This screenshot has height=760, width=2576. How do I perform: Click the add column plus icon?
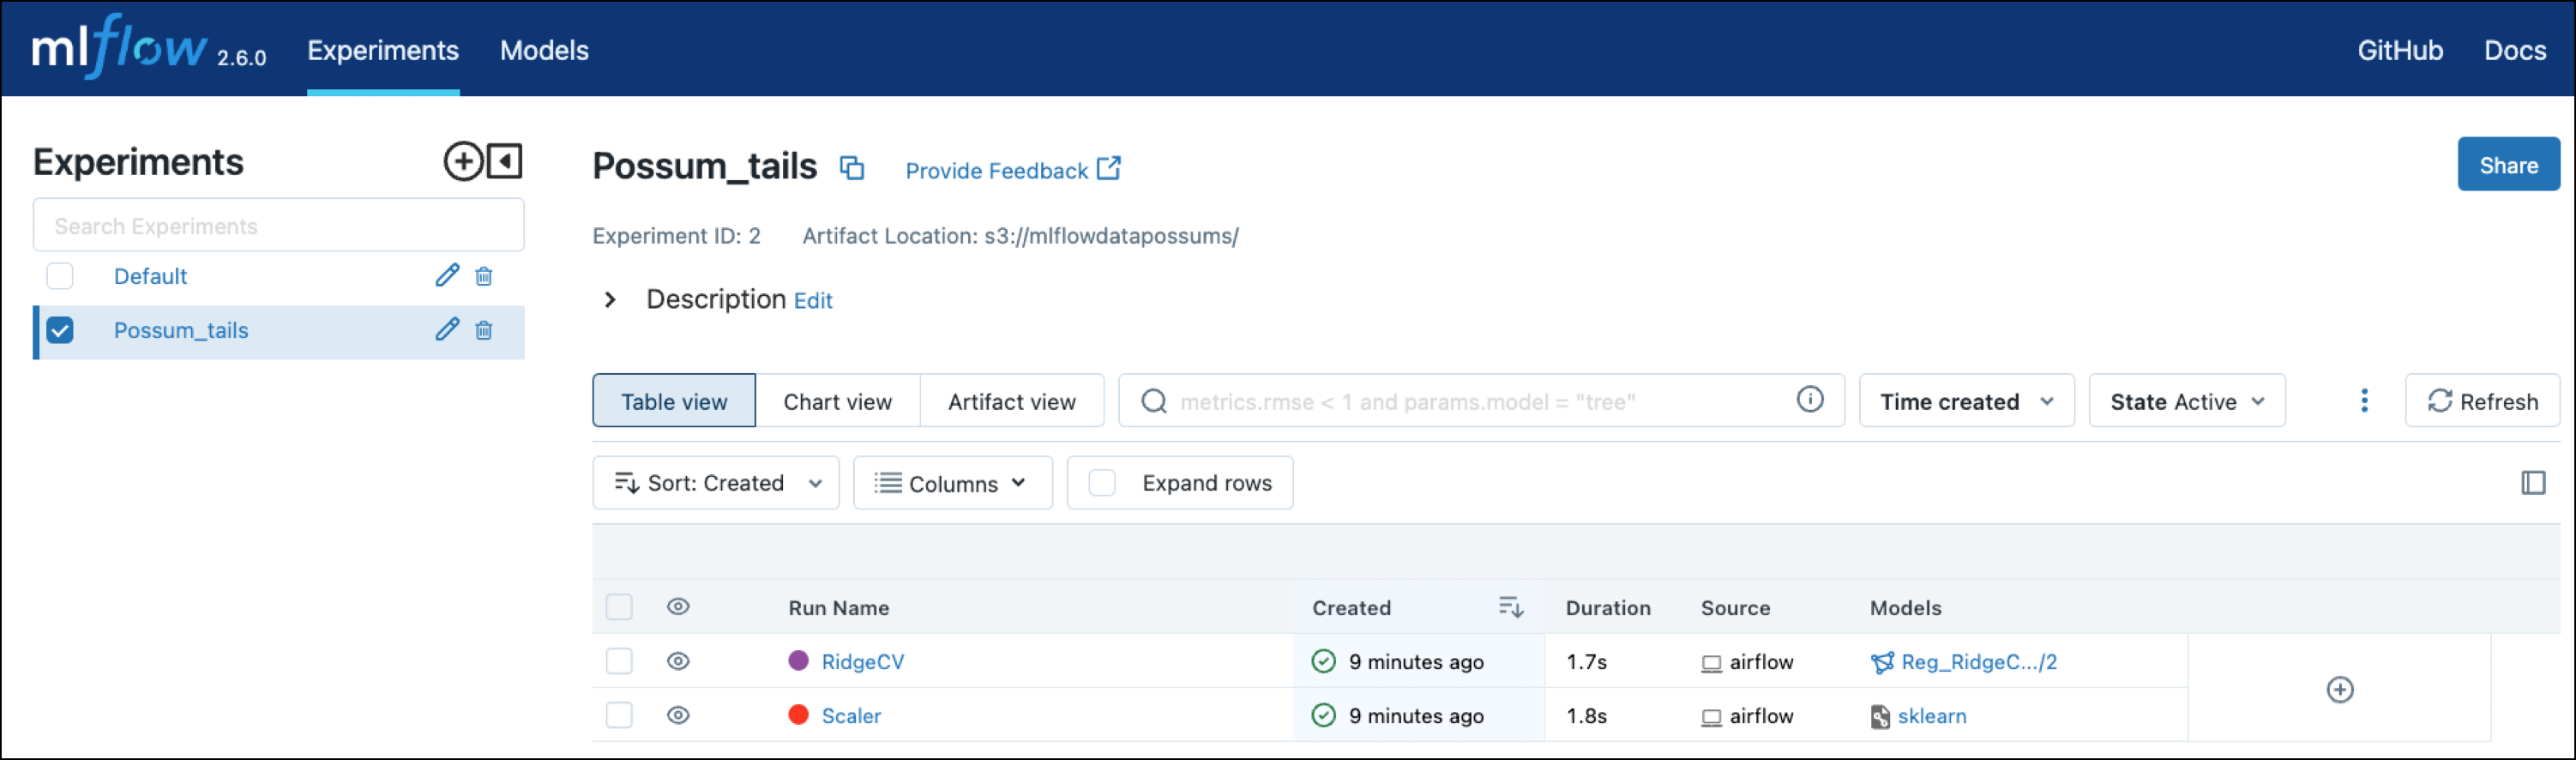coord(2339,689)
